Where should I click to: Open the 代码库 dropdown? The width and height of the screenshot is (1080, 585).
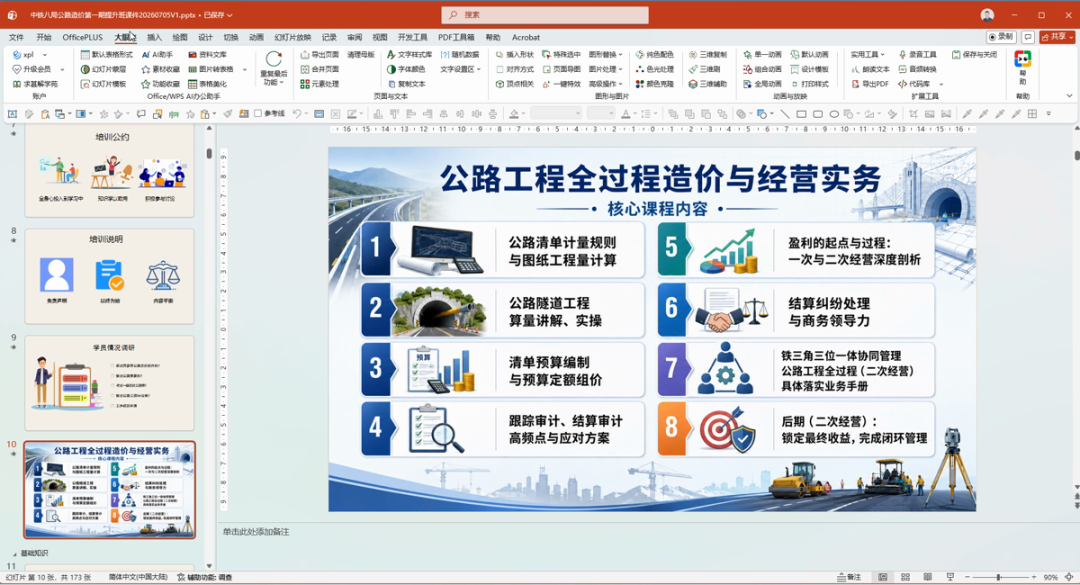coord(941,84)
